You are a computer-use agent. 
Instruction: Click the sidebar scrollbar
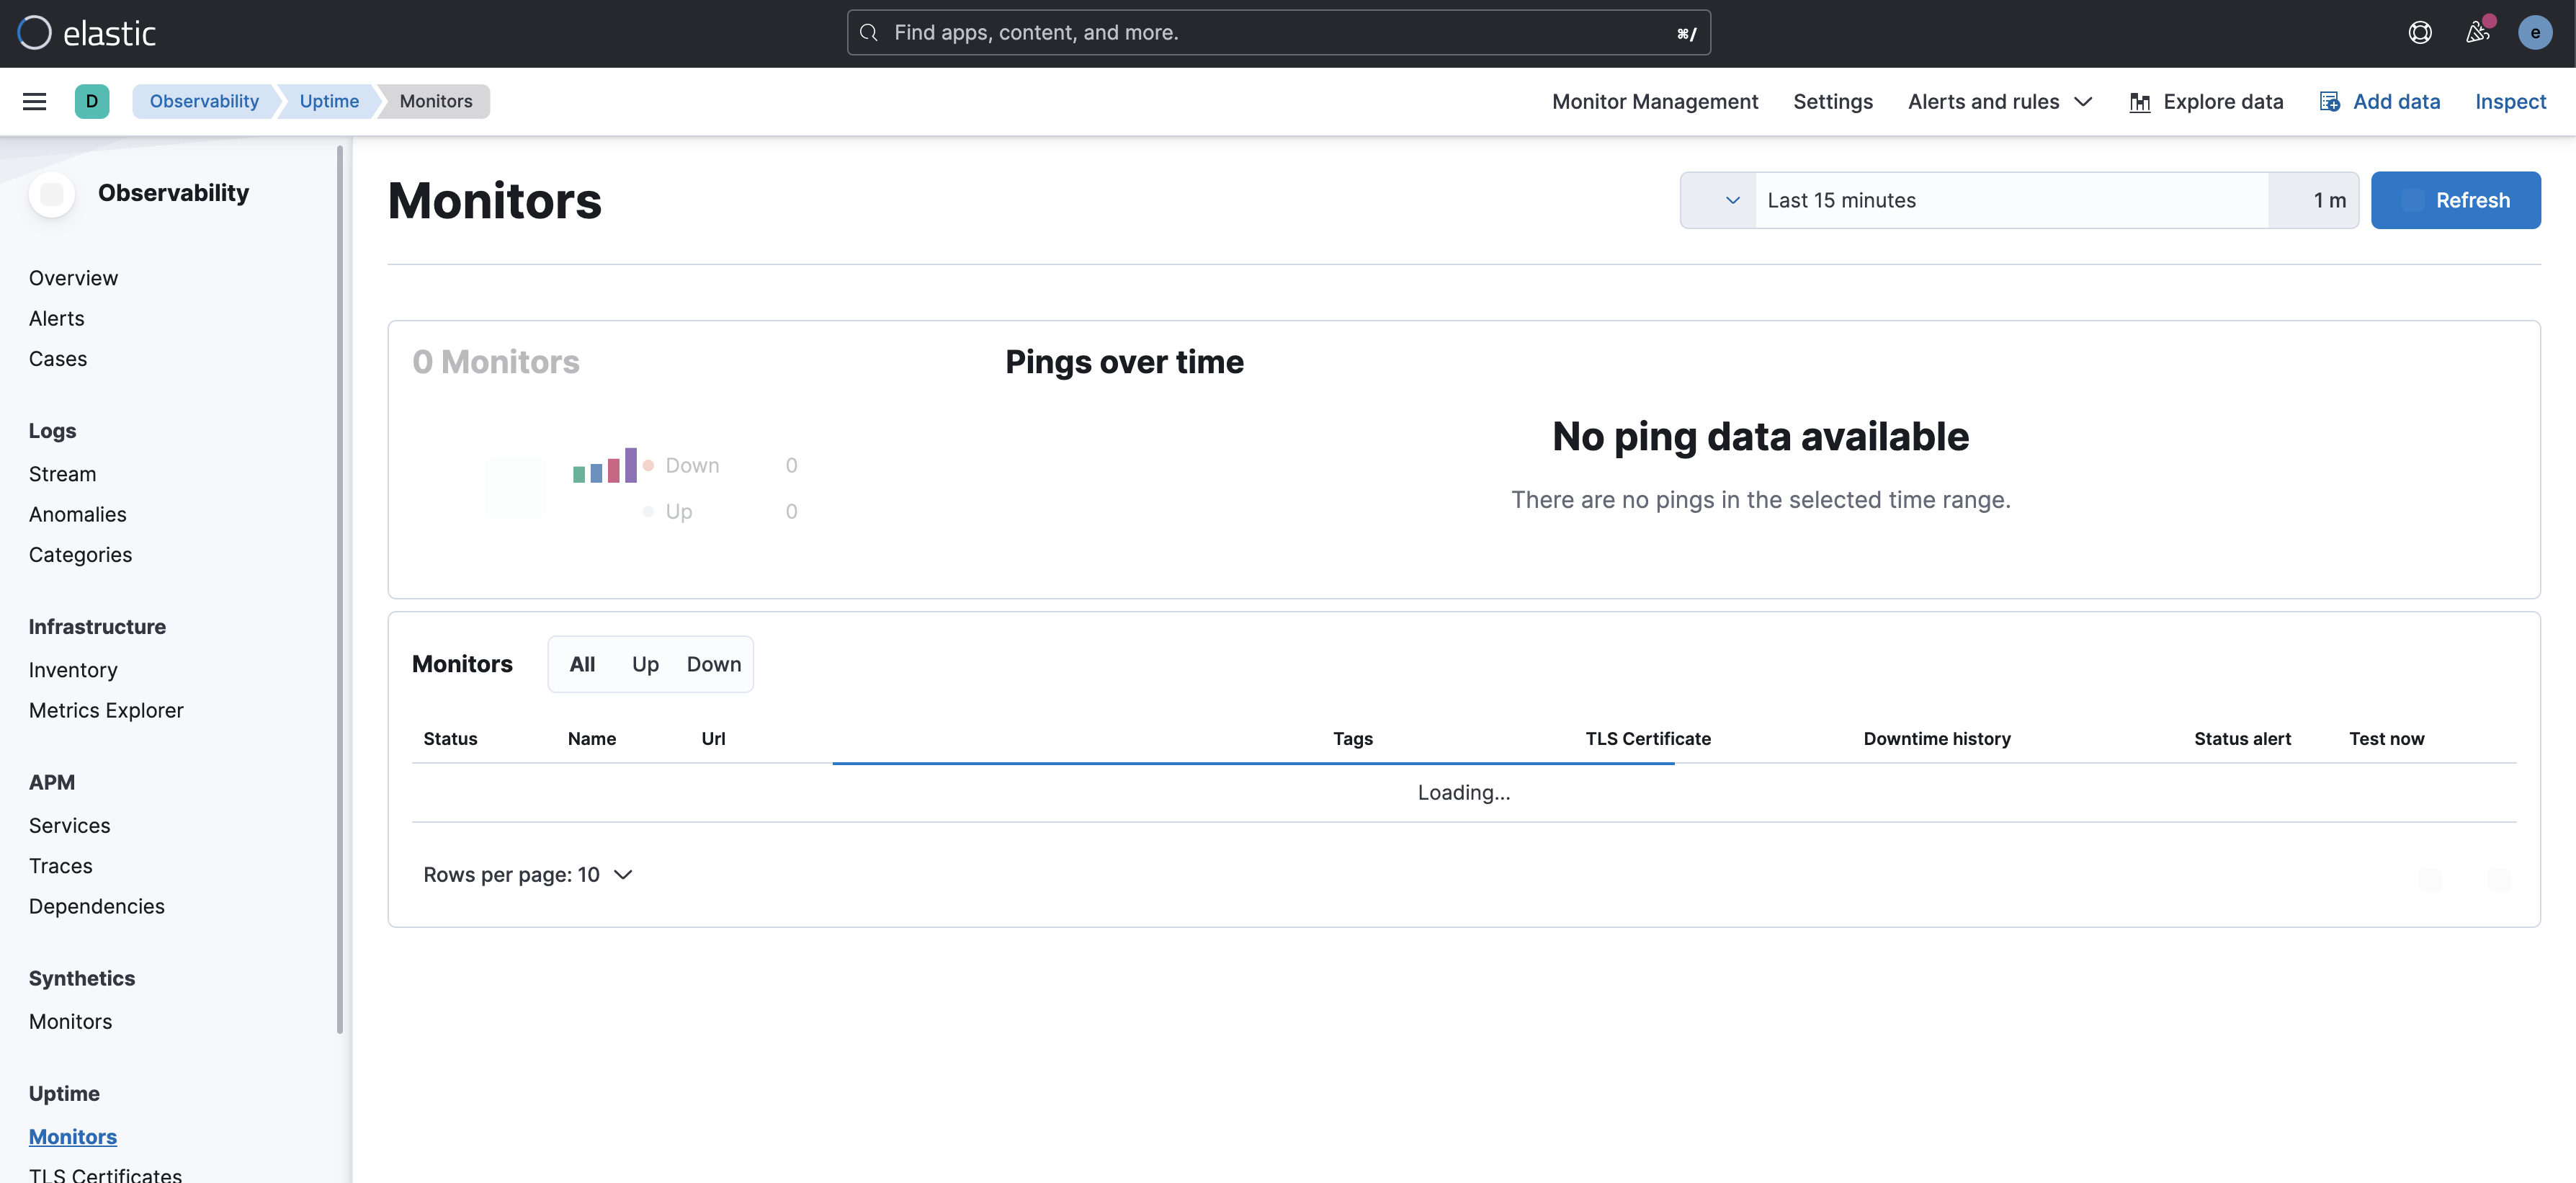[340, 590]
